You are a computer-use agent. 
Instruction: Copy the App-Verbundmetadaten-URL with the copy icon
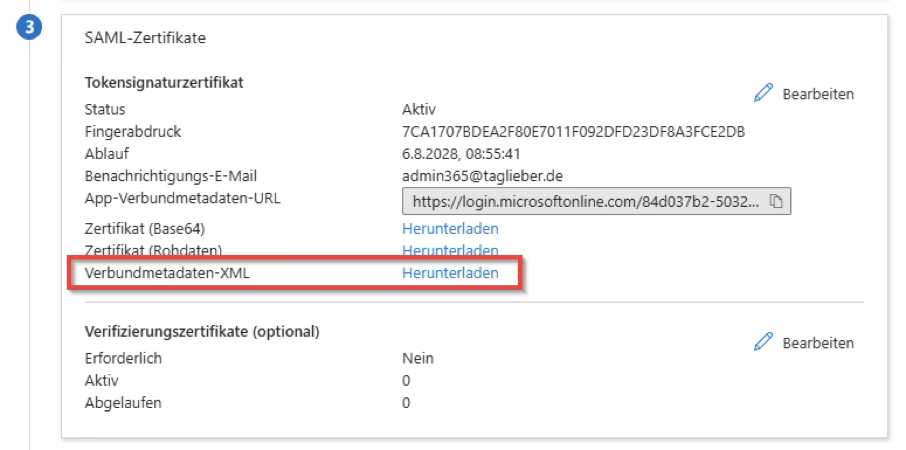click(777, 202)
